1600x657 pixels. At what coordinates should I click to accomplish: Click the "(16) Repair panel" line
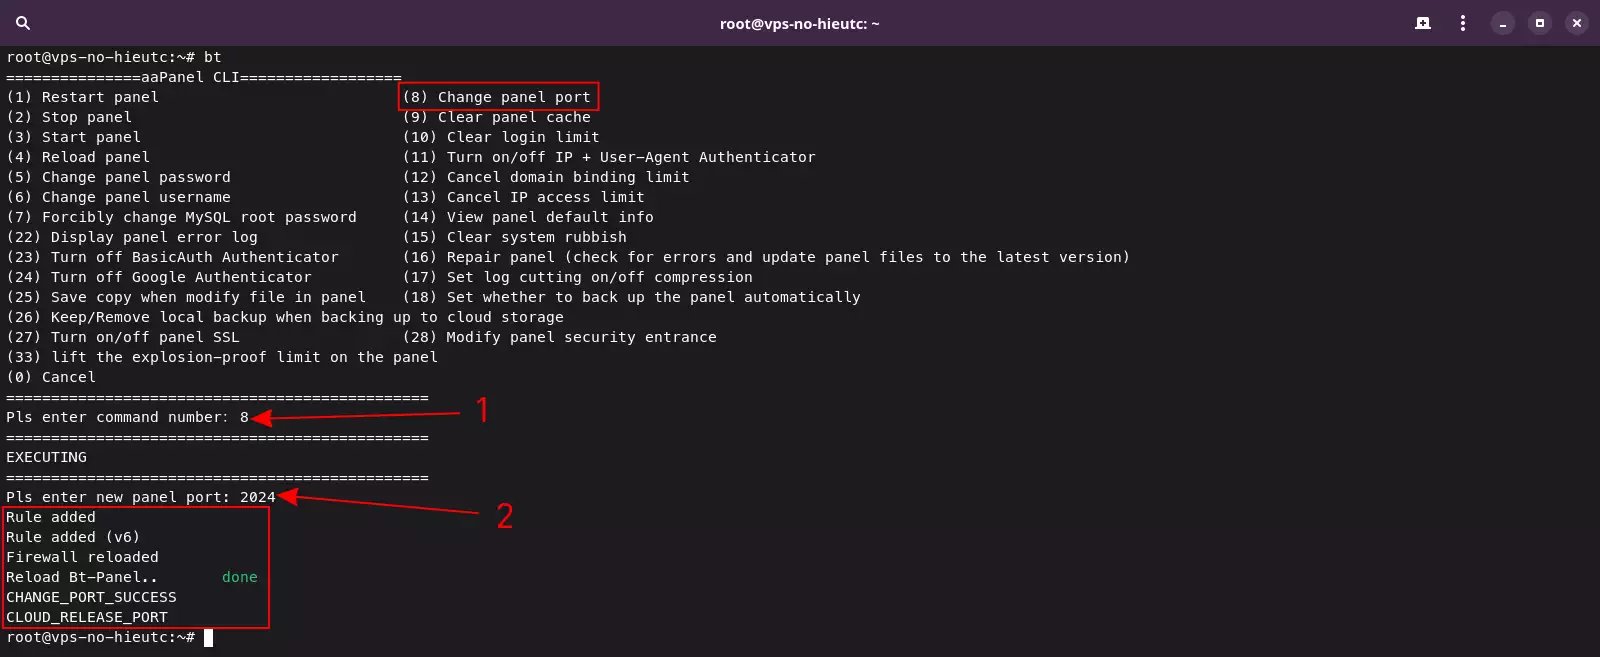(x=766, y=257)
